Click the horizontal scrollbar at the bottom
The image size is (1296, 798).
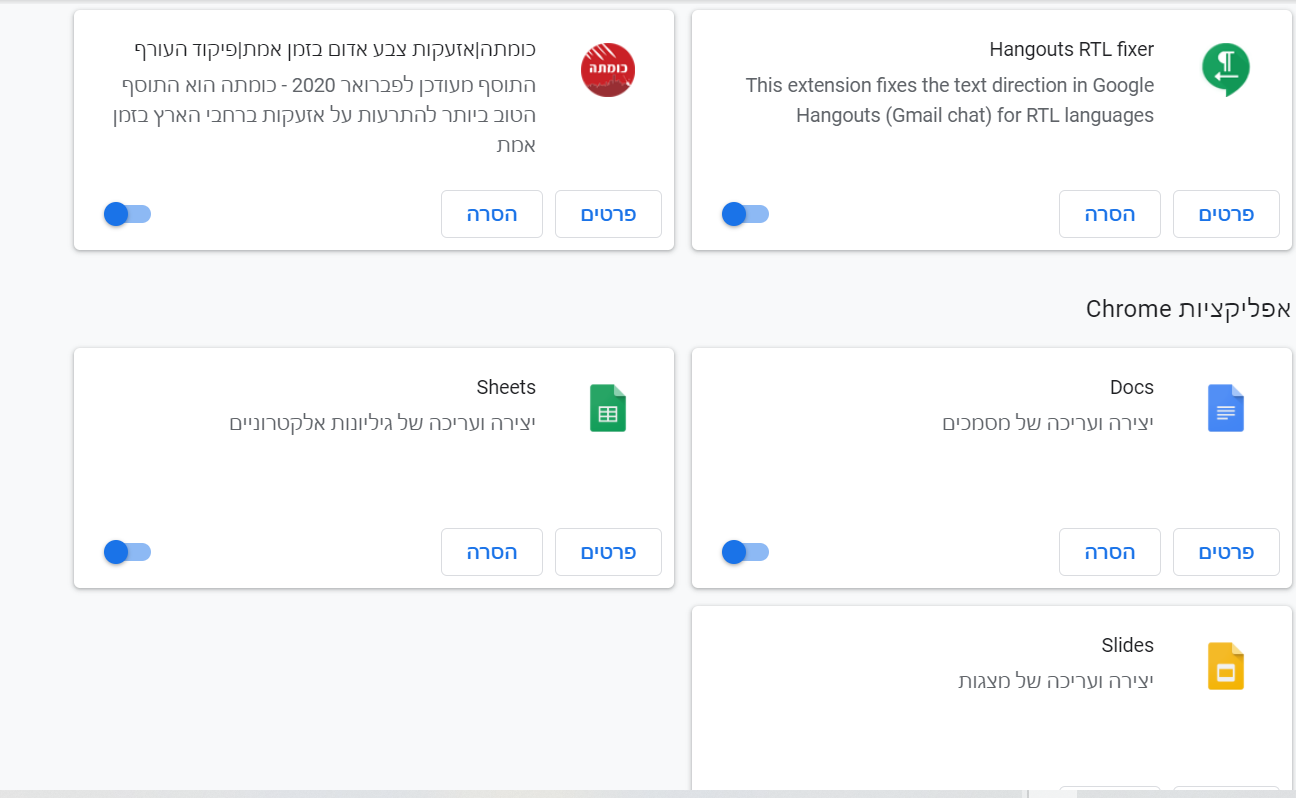pyautogui.click(x=500, y=794)
